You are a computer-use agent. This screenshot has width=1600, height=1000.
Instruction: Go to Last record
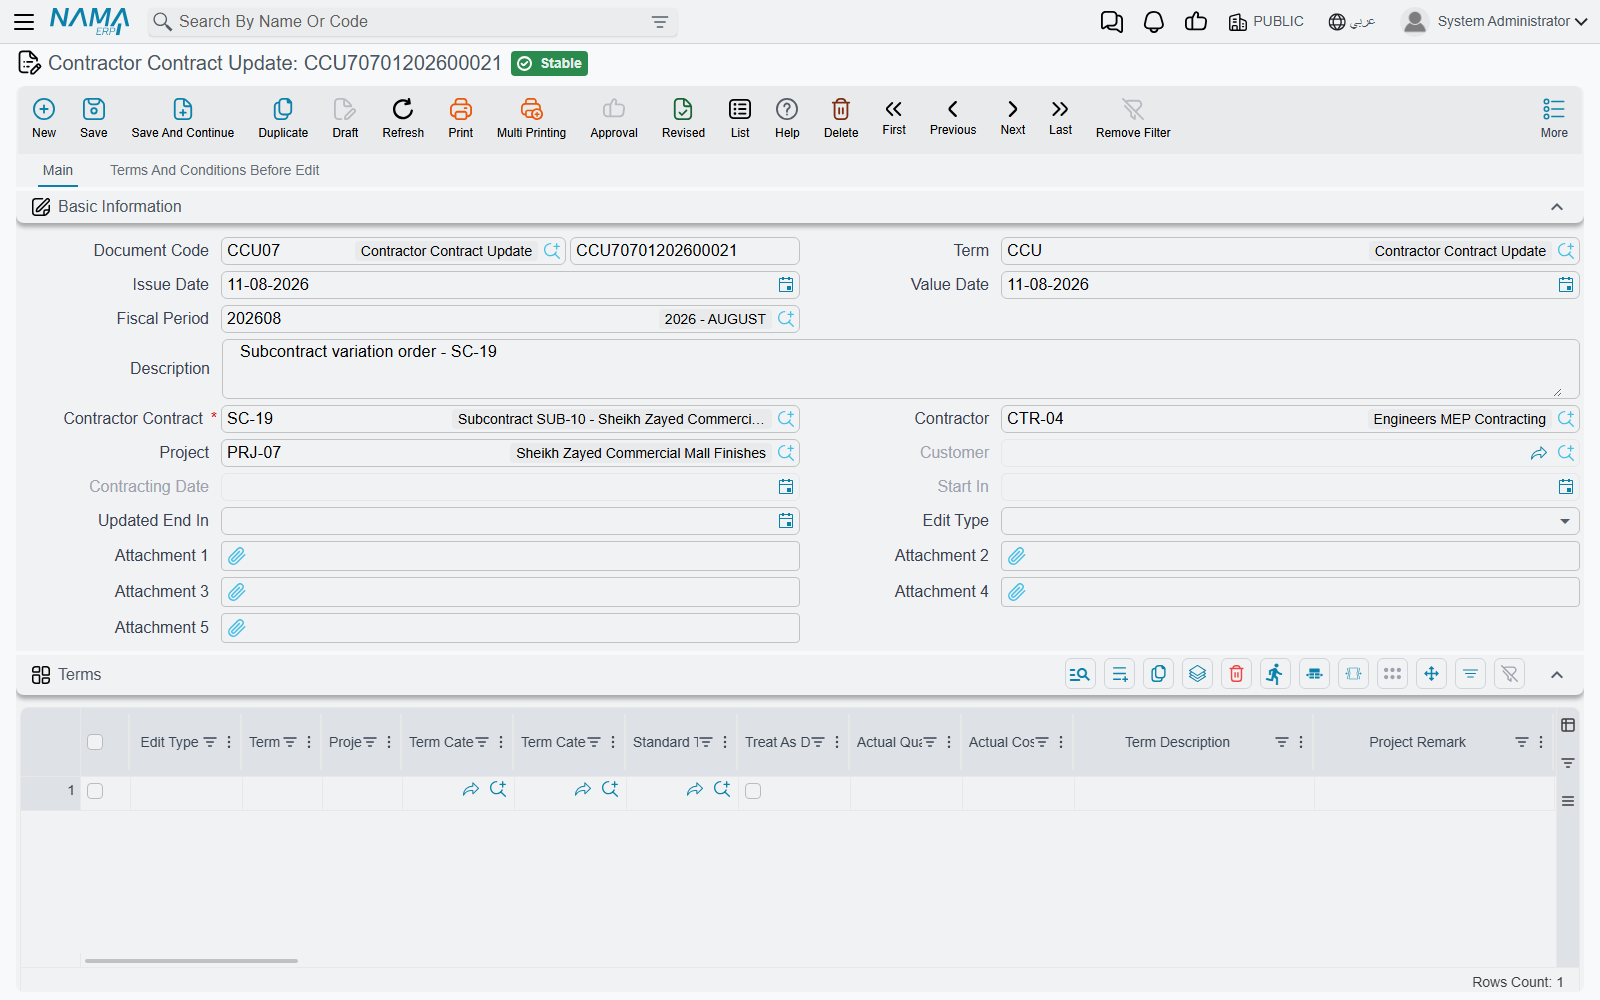coord(1060,117)
